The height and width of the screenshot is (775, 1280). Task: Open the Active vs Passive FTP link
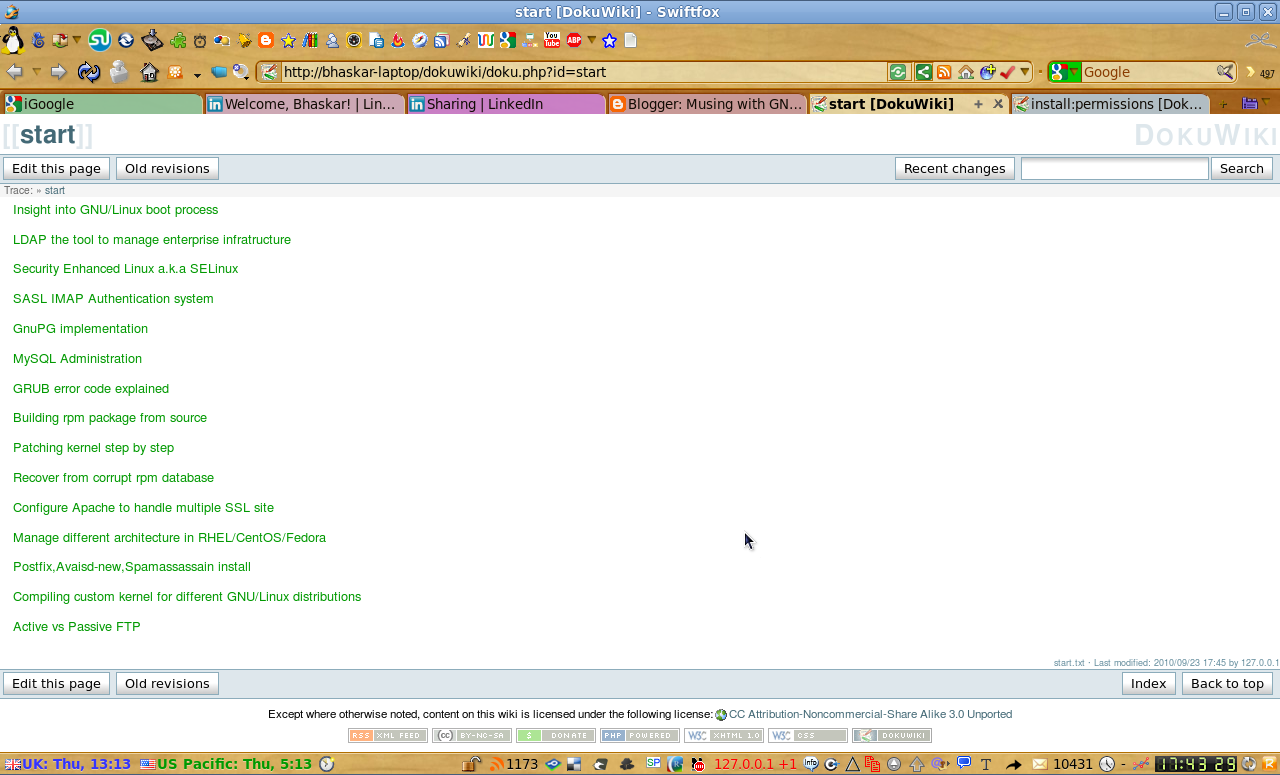76,627
